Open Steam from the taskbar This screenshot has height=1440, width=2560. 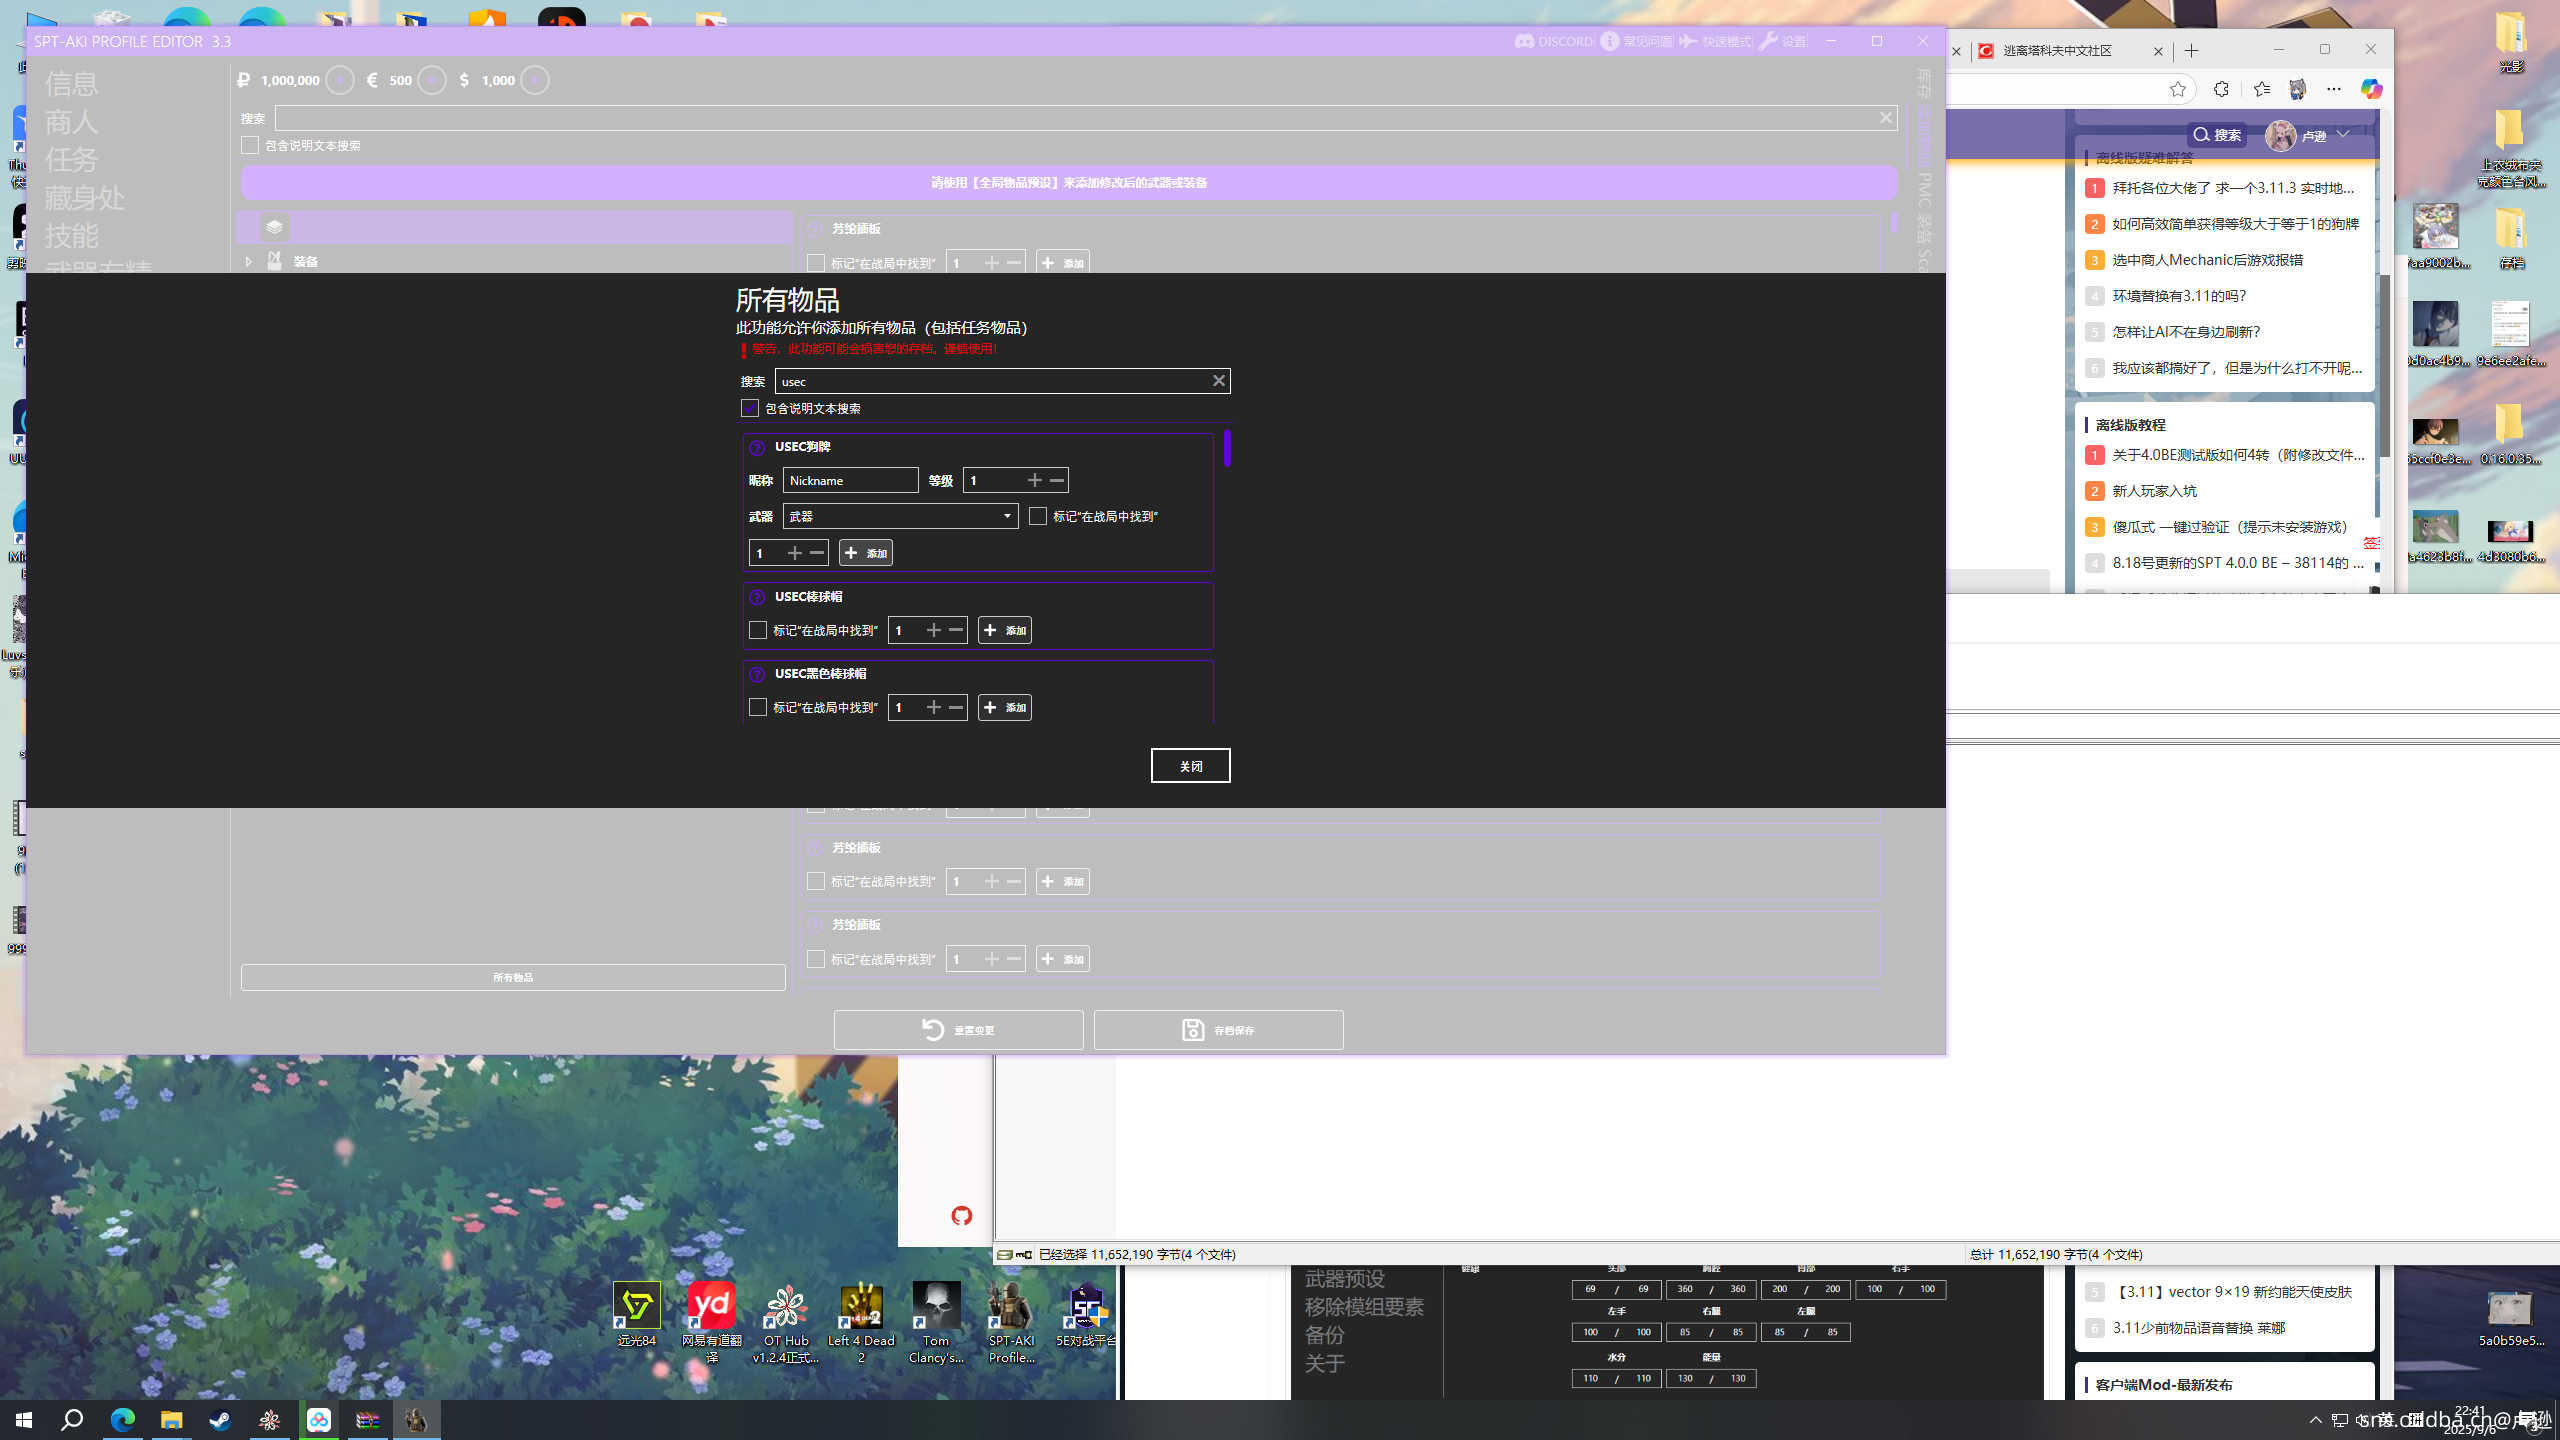[220, 1419]
